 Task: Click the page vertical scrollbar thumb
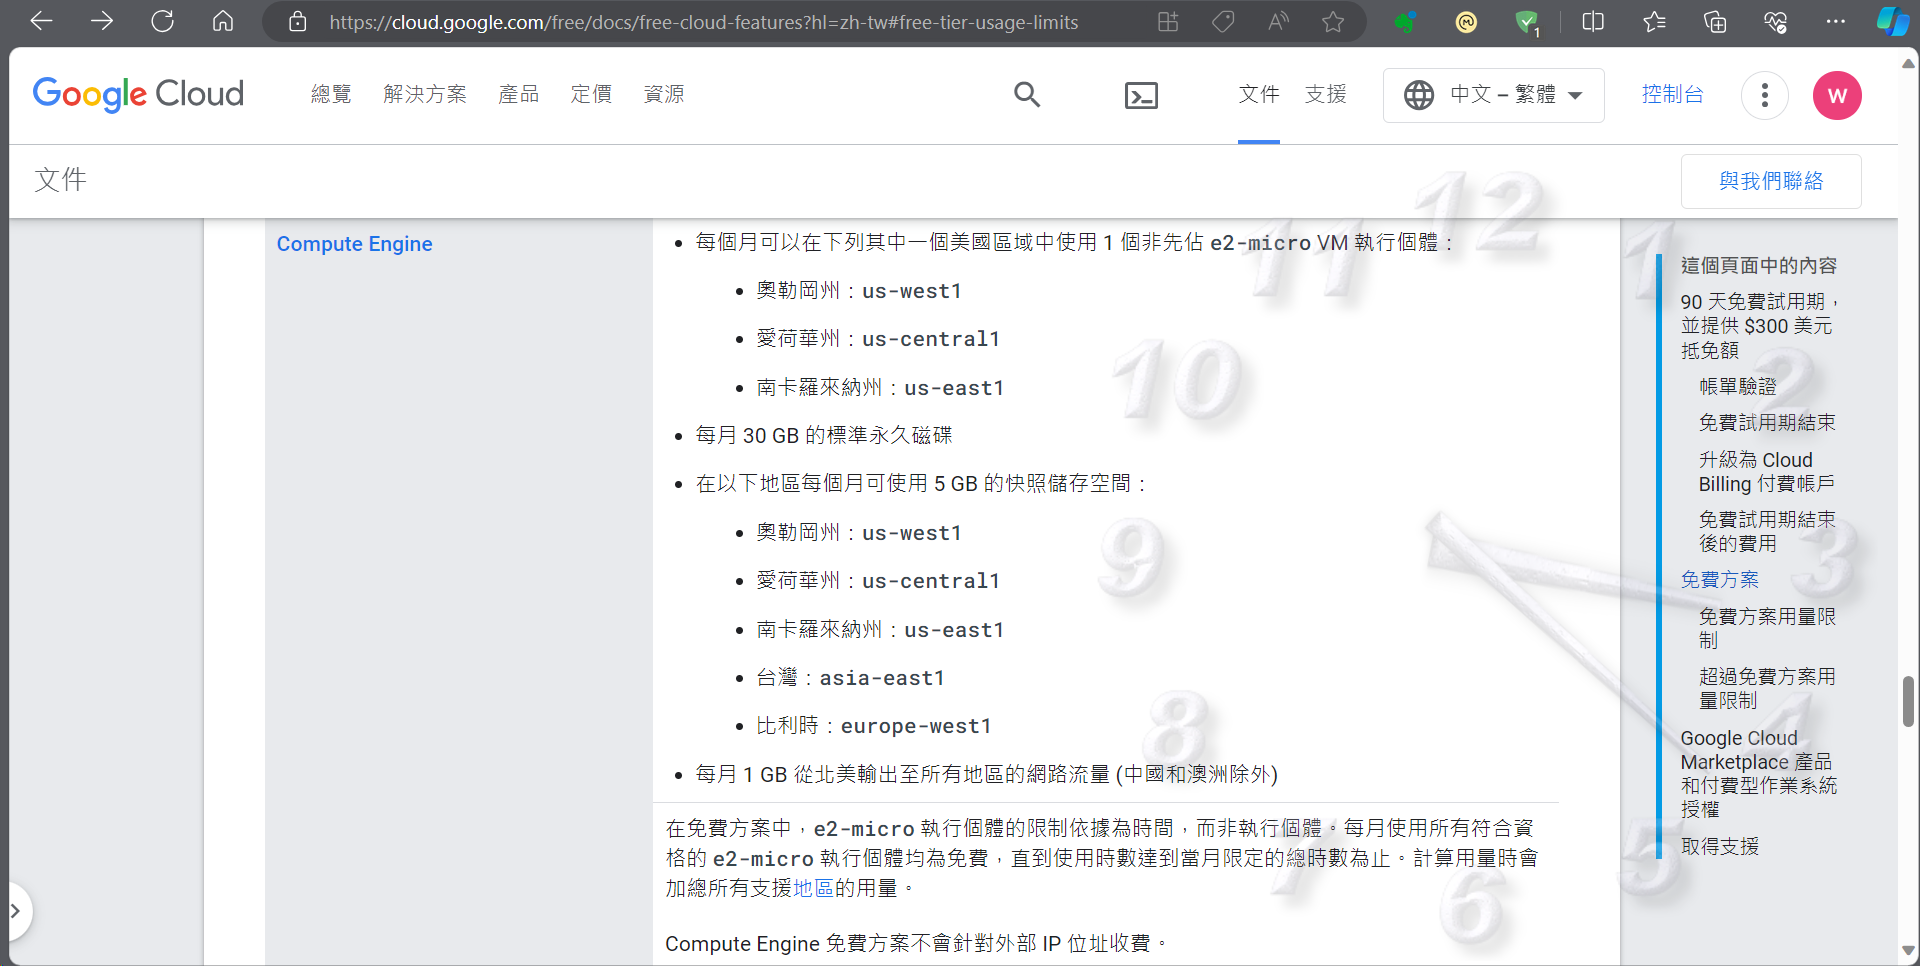[x=1908, y=702]
